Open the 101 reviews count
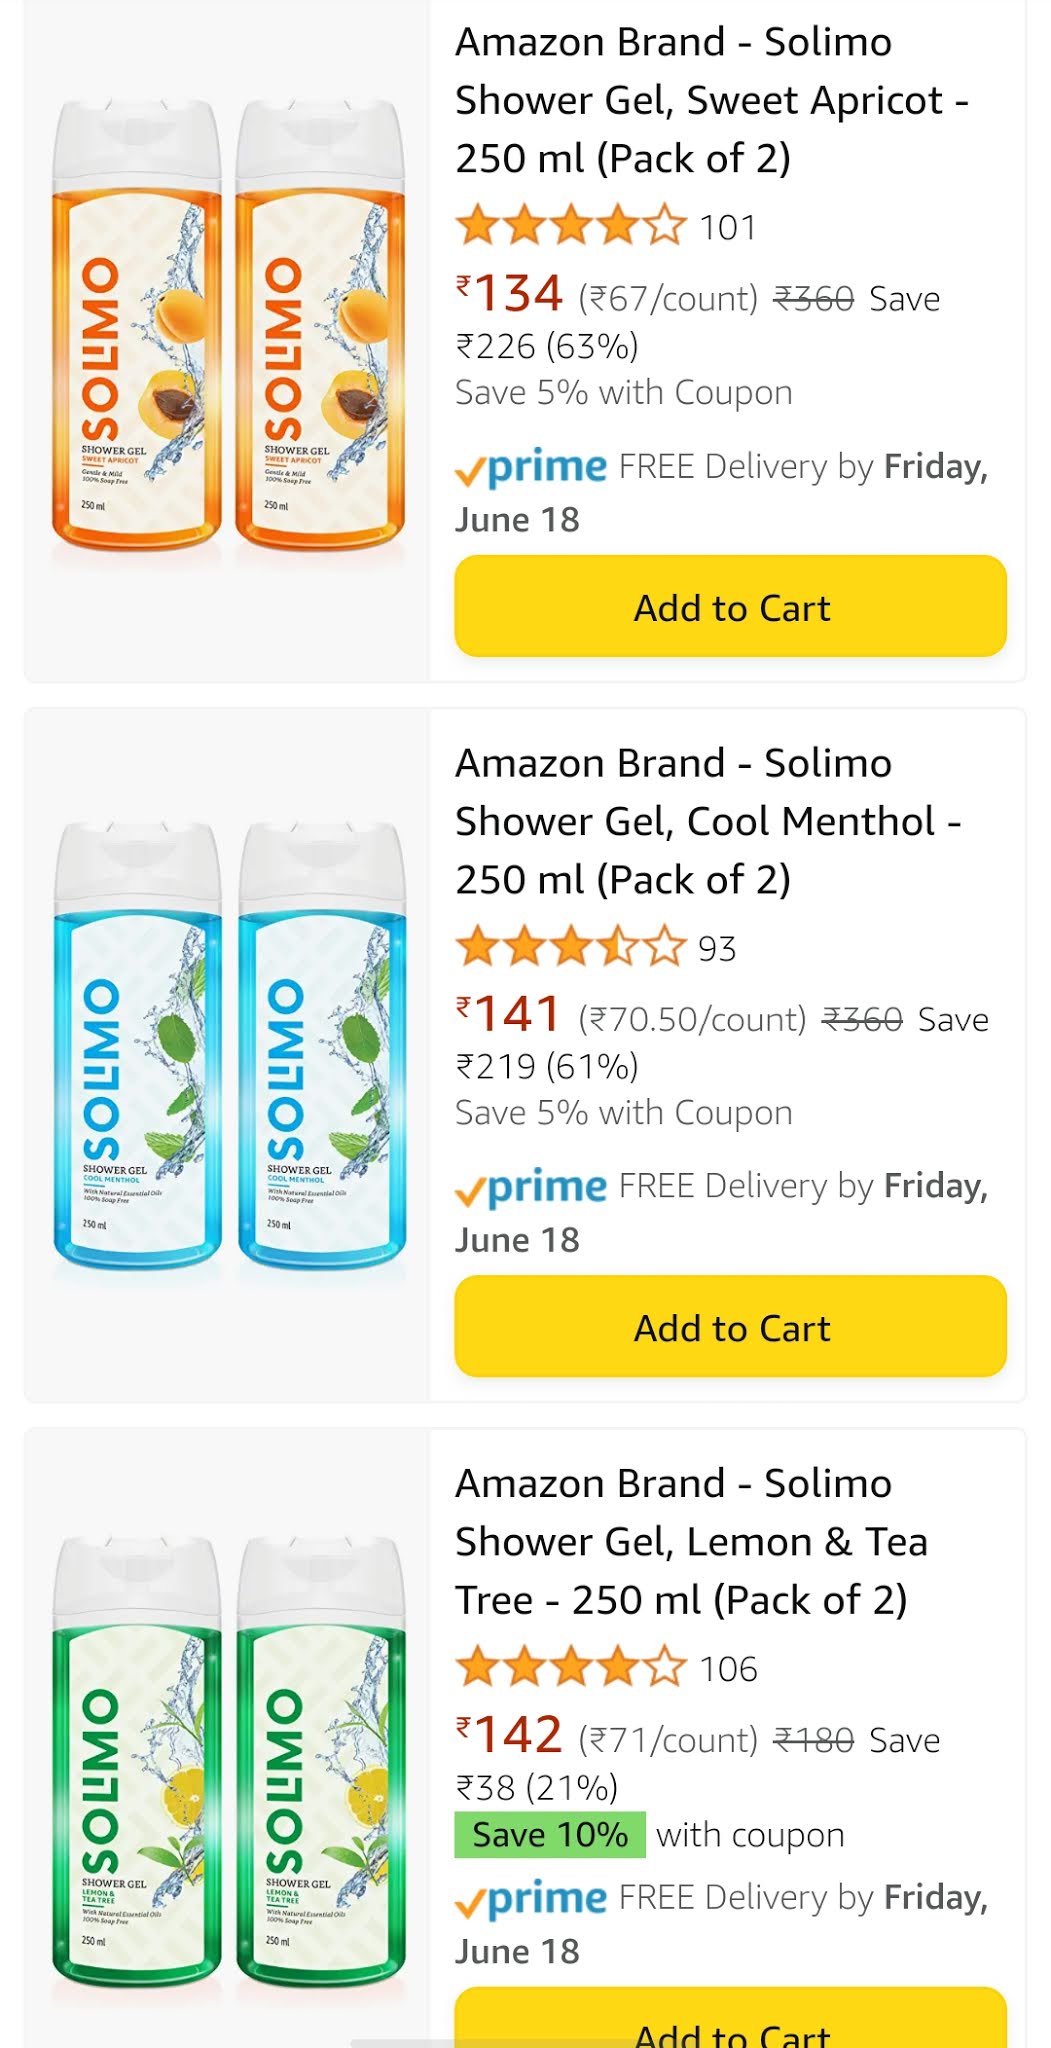Image resolution: width=1051 pixels, height=2048 pixels. pyautogui.click(x=728, y=228)
